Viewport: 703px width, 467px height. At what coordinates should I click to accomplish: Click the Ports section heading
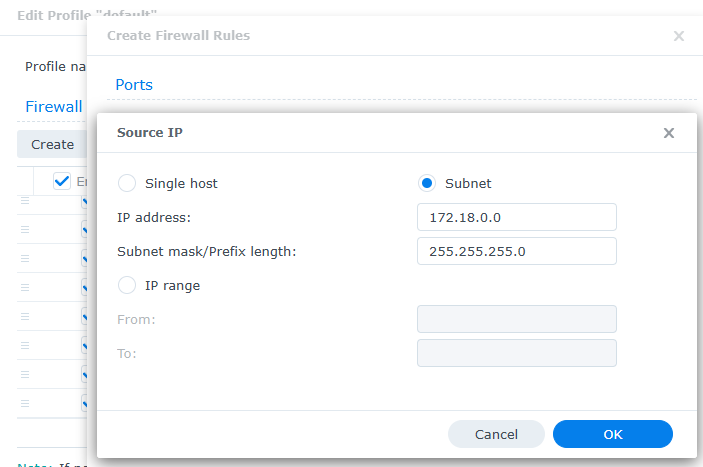point(134,85)
